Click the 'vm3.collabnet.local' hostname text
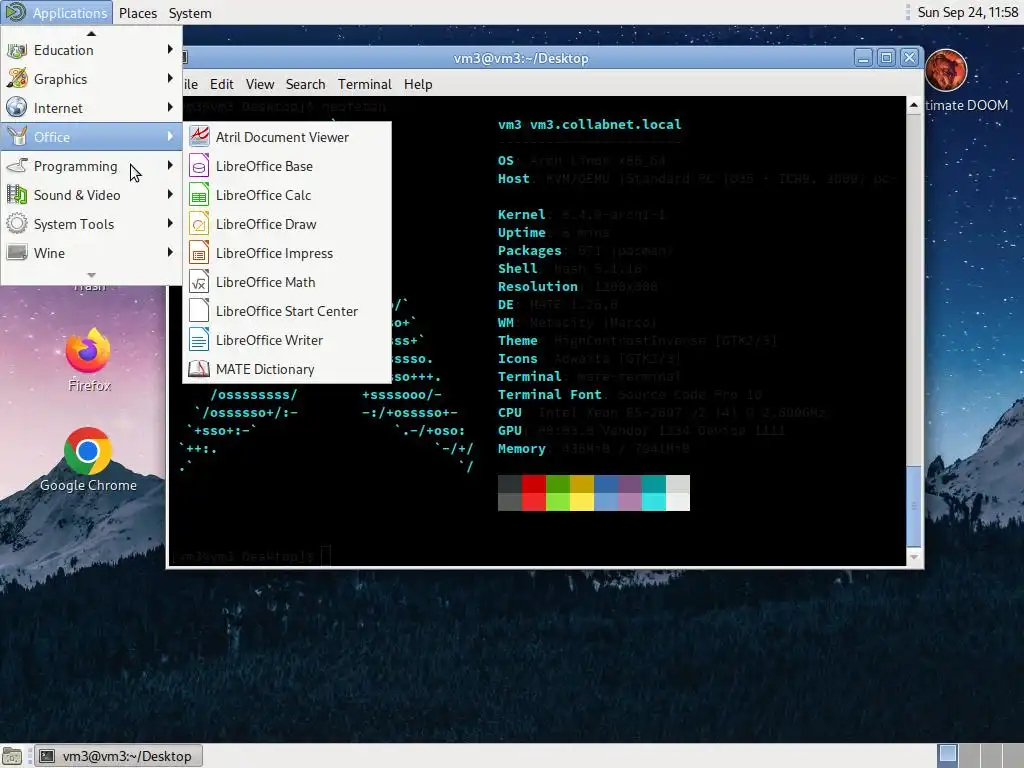Viewport: 1024px width, 768px height. coord(605,124)
